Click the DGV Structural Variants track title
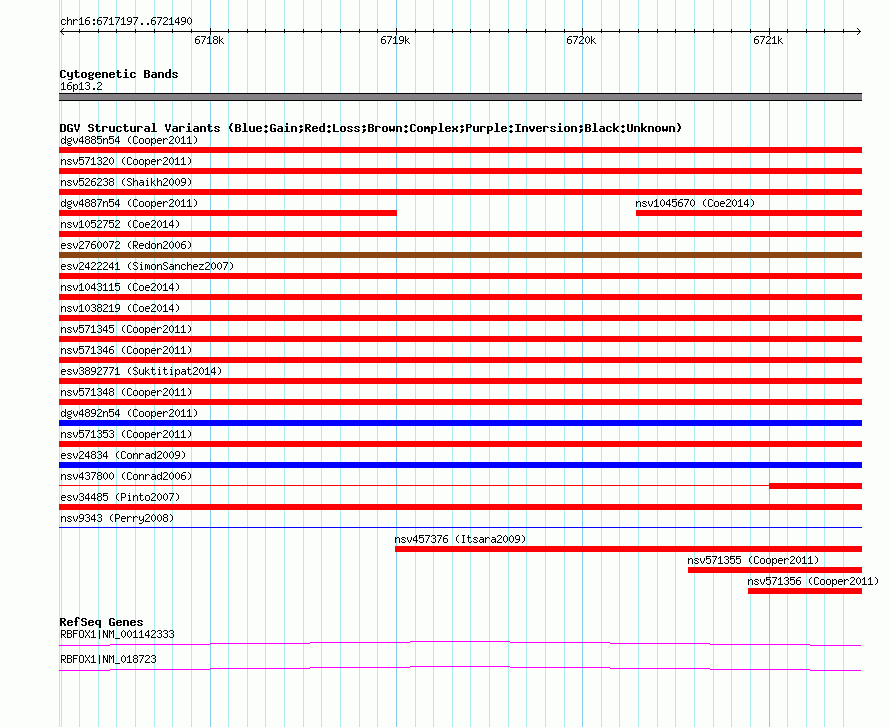The width and height of the screenshot is (890, 727). 370,128
